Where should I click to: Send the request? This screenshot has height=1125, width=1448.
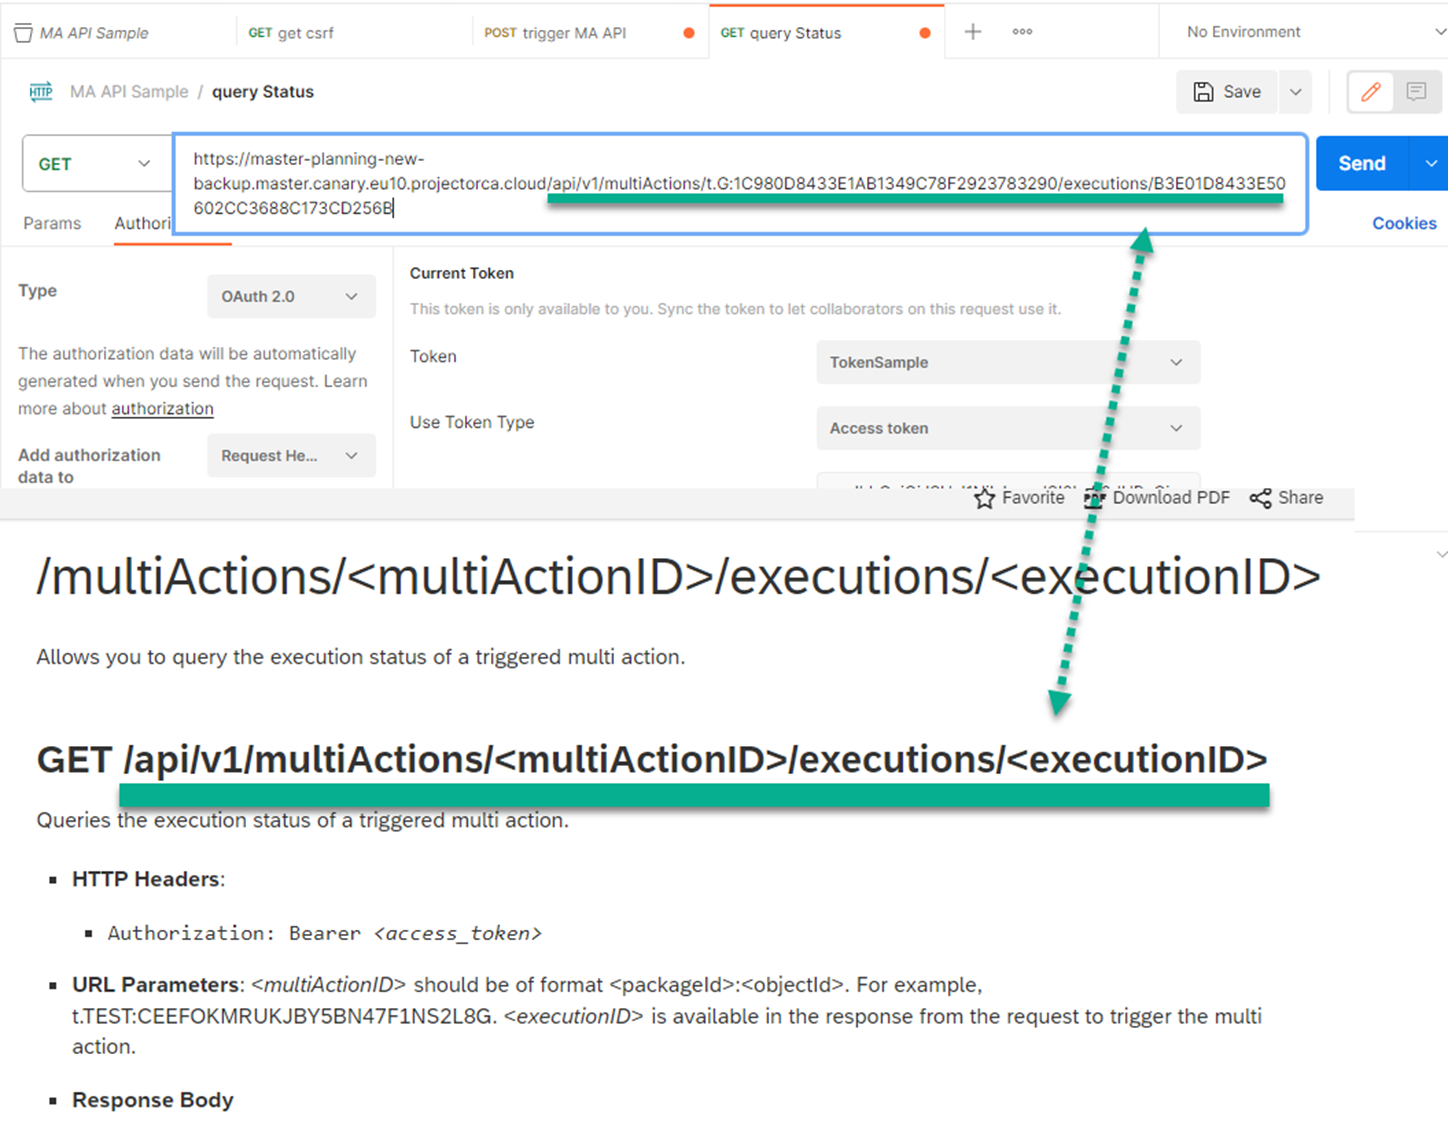[x=1362, y=164]
